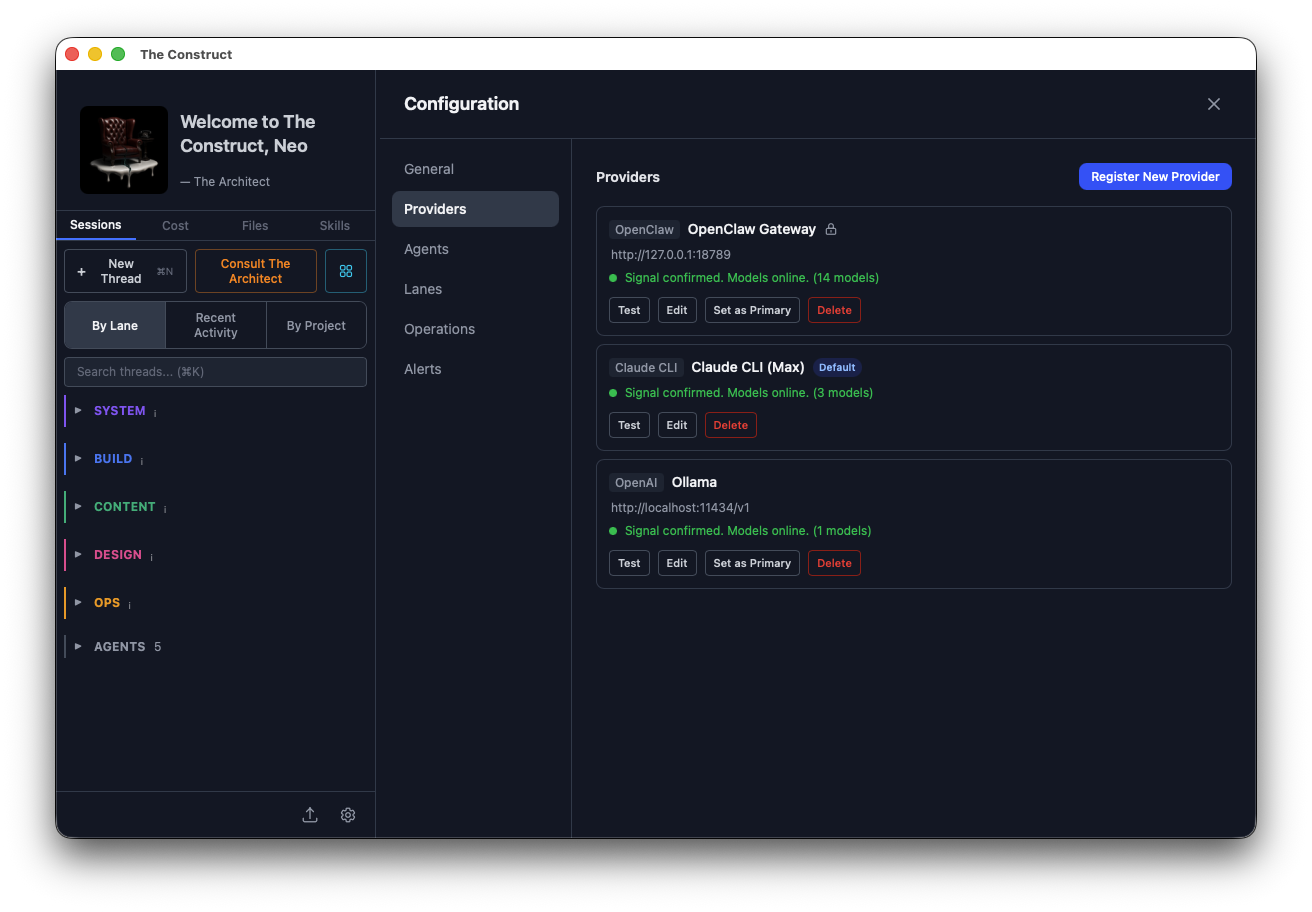Click the Claude CLI type tag
This screenshot has height=912, width=1312.
coord(646,367)
